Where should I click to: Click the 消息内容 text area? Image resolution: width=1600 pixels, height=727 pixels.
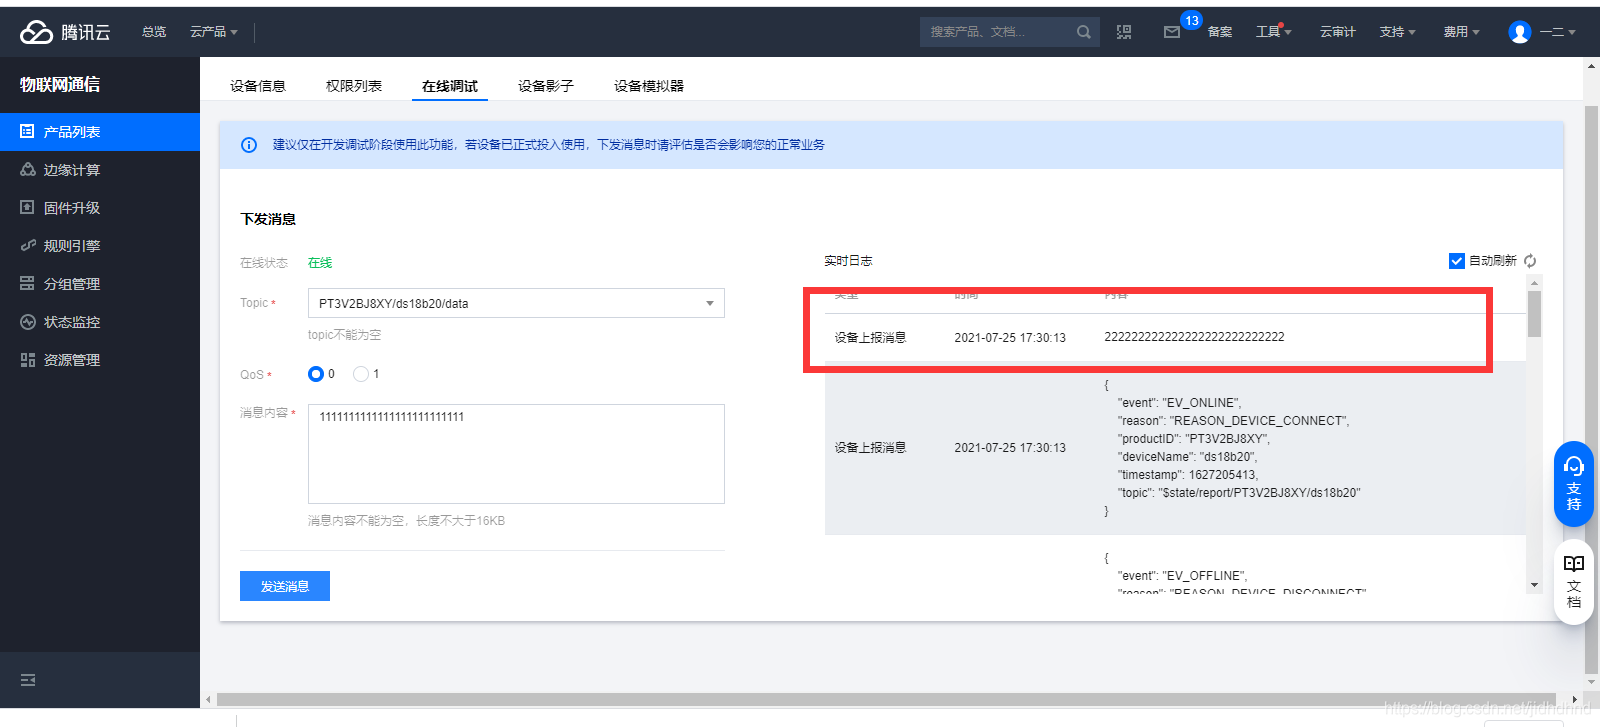(x=516, y=454)
